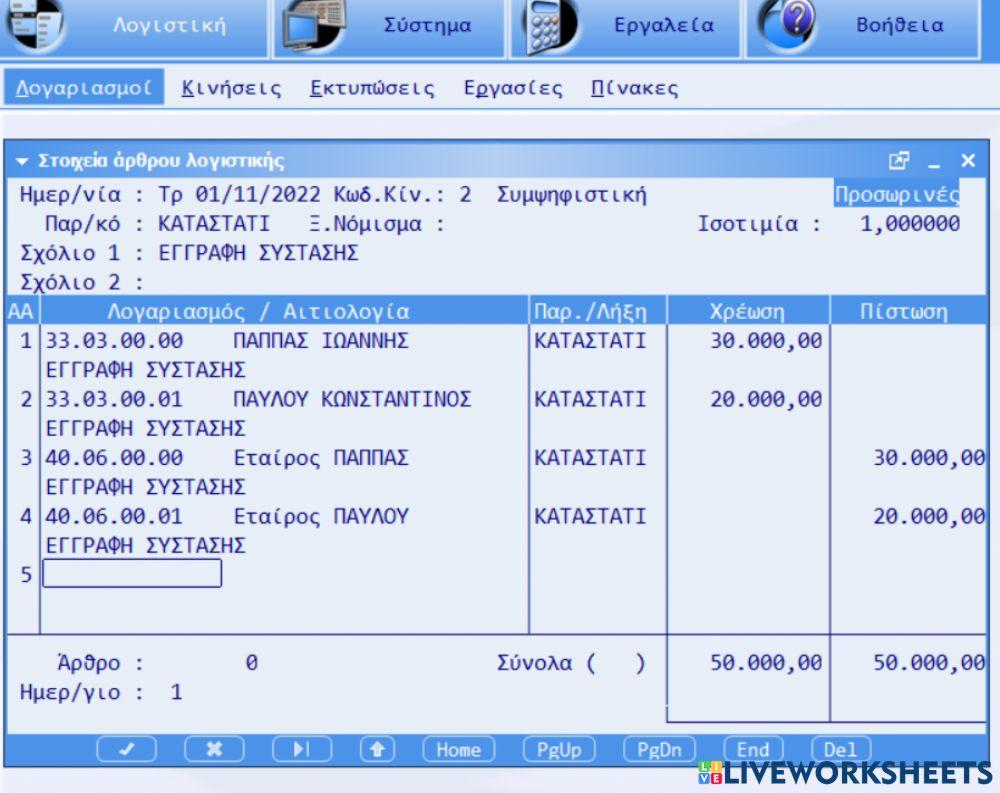
Task: Click the empty account input on row 5
Action: (133, 574)
